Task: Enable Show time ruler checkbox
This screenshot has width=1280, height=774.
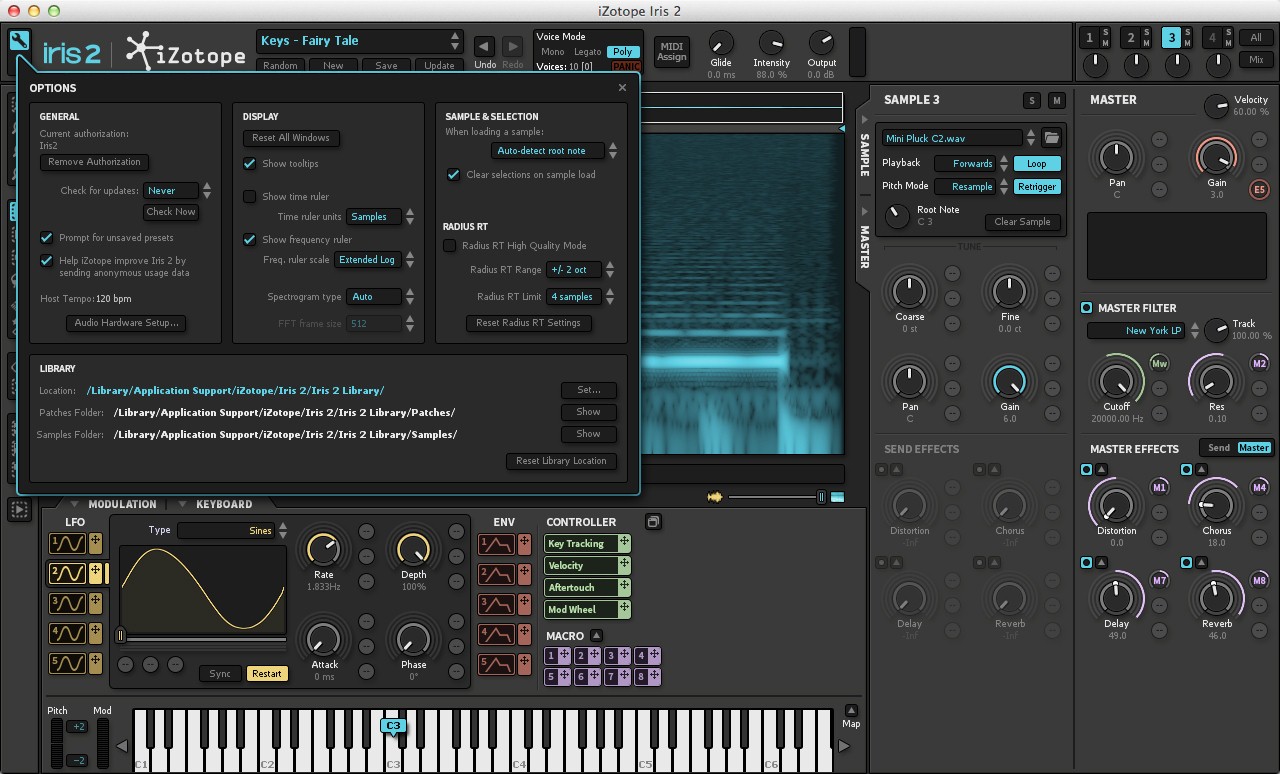Action: (x=250, y=197)
